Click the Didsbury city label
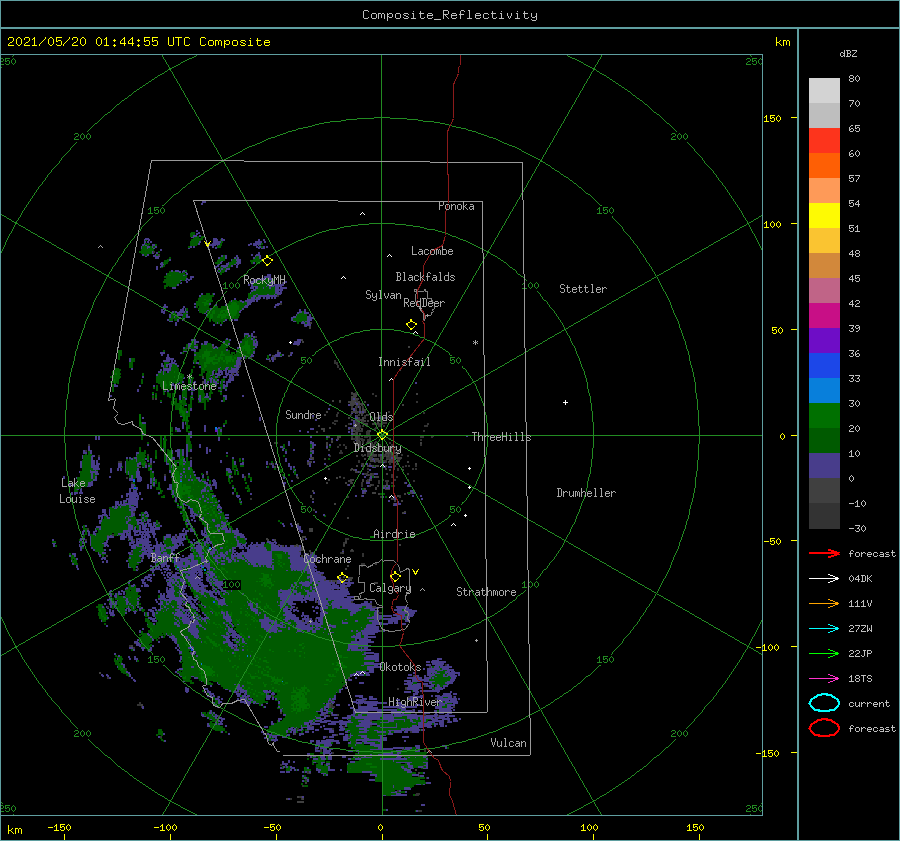Screen dimensions: 900x841 point(378,448)
